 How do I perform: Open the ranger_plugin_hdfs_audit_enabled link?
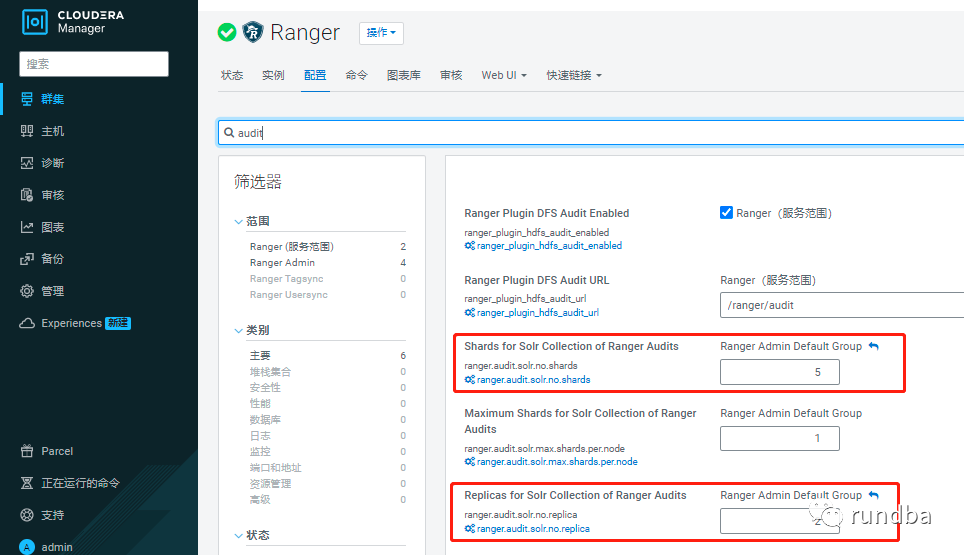(549, 246)
